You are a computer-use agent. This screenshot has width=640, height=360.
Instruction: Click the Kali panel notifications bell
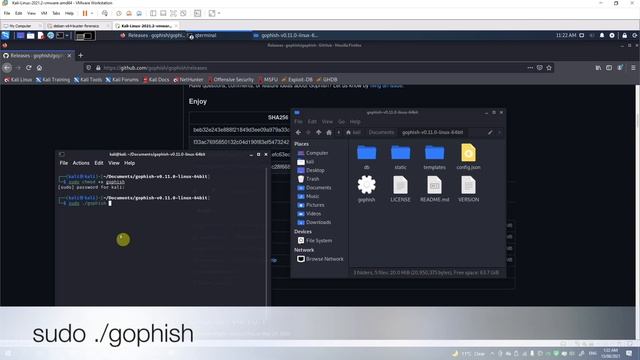602,36
